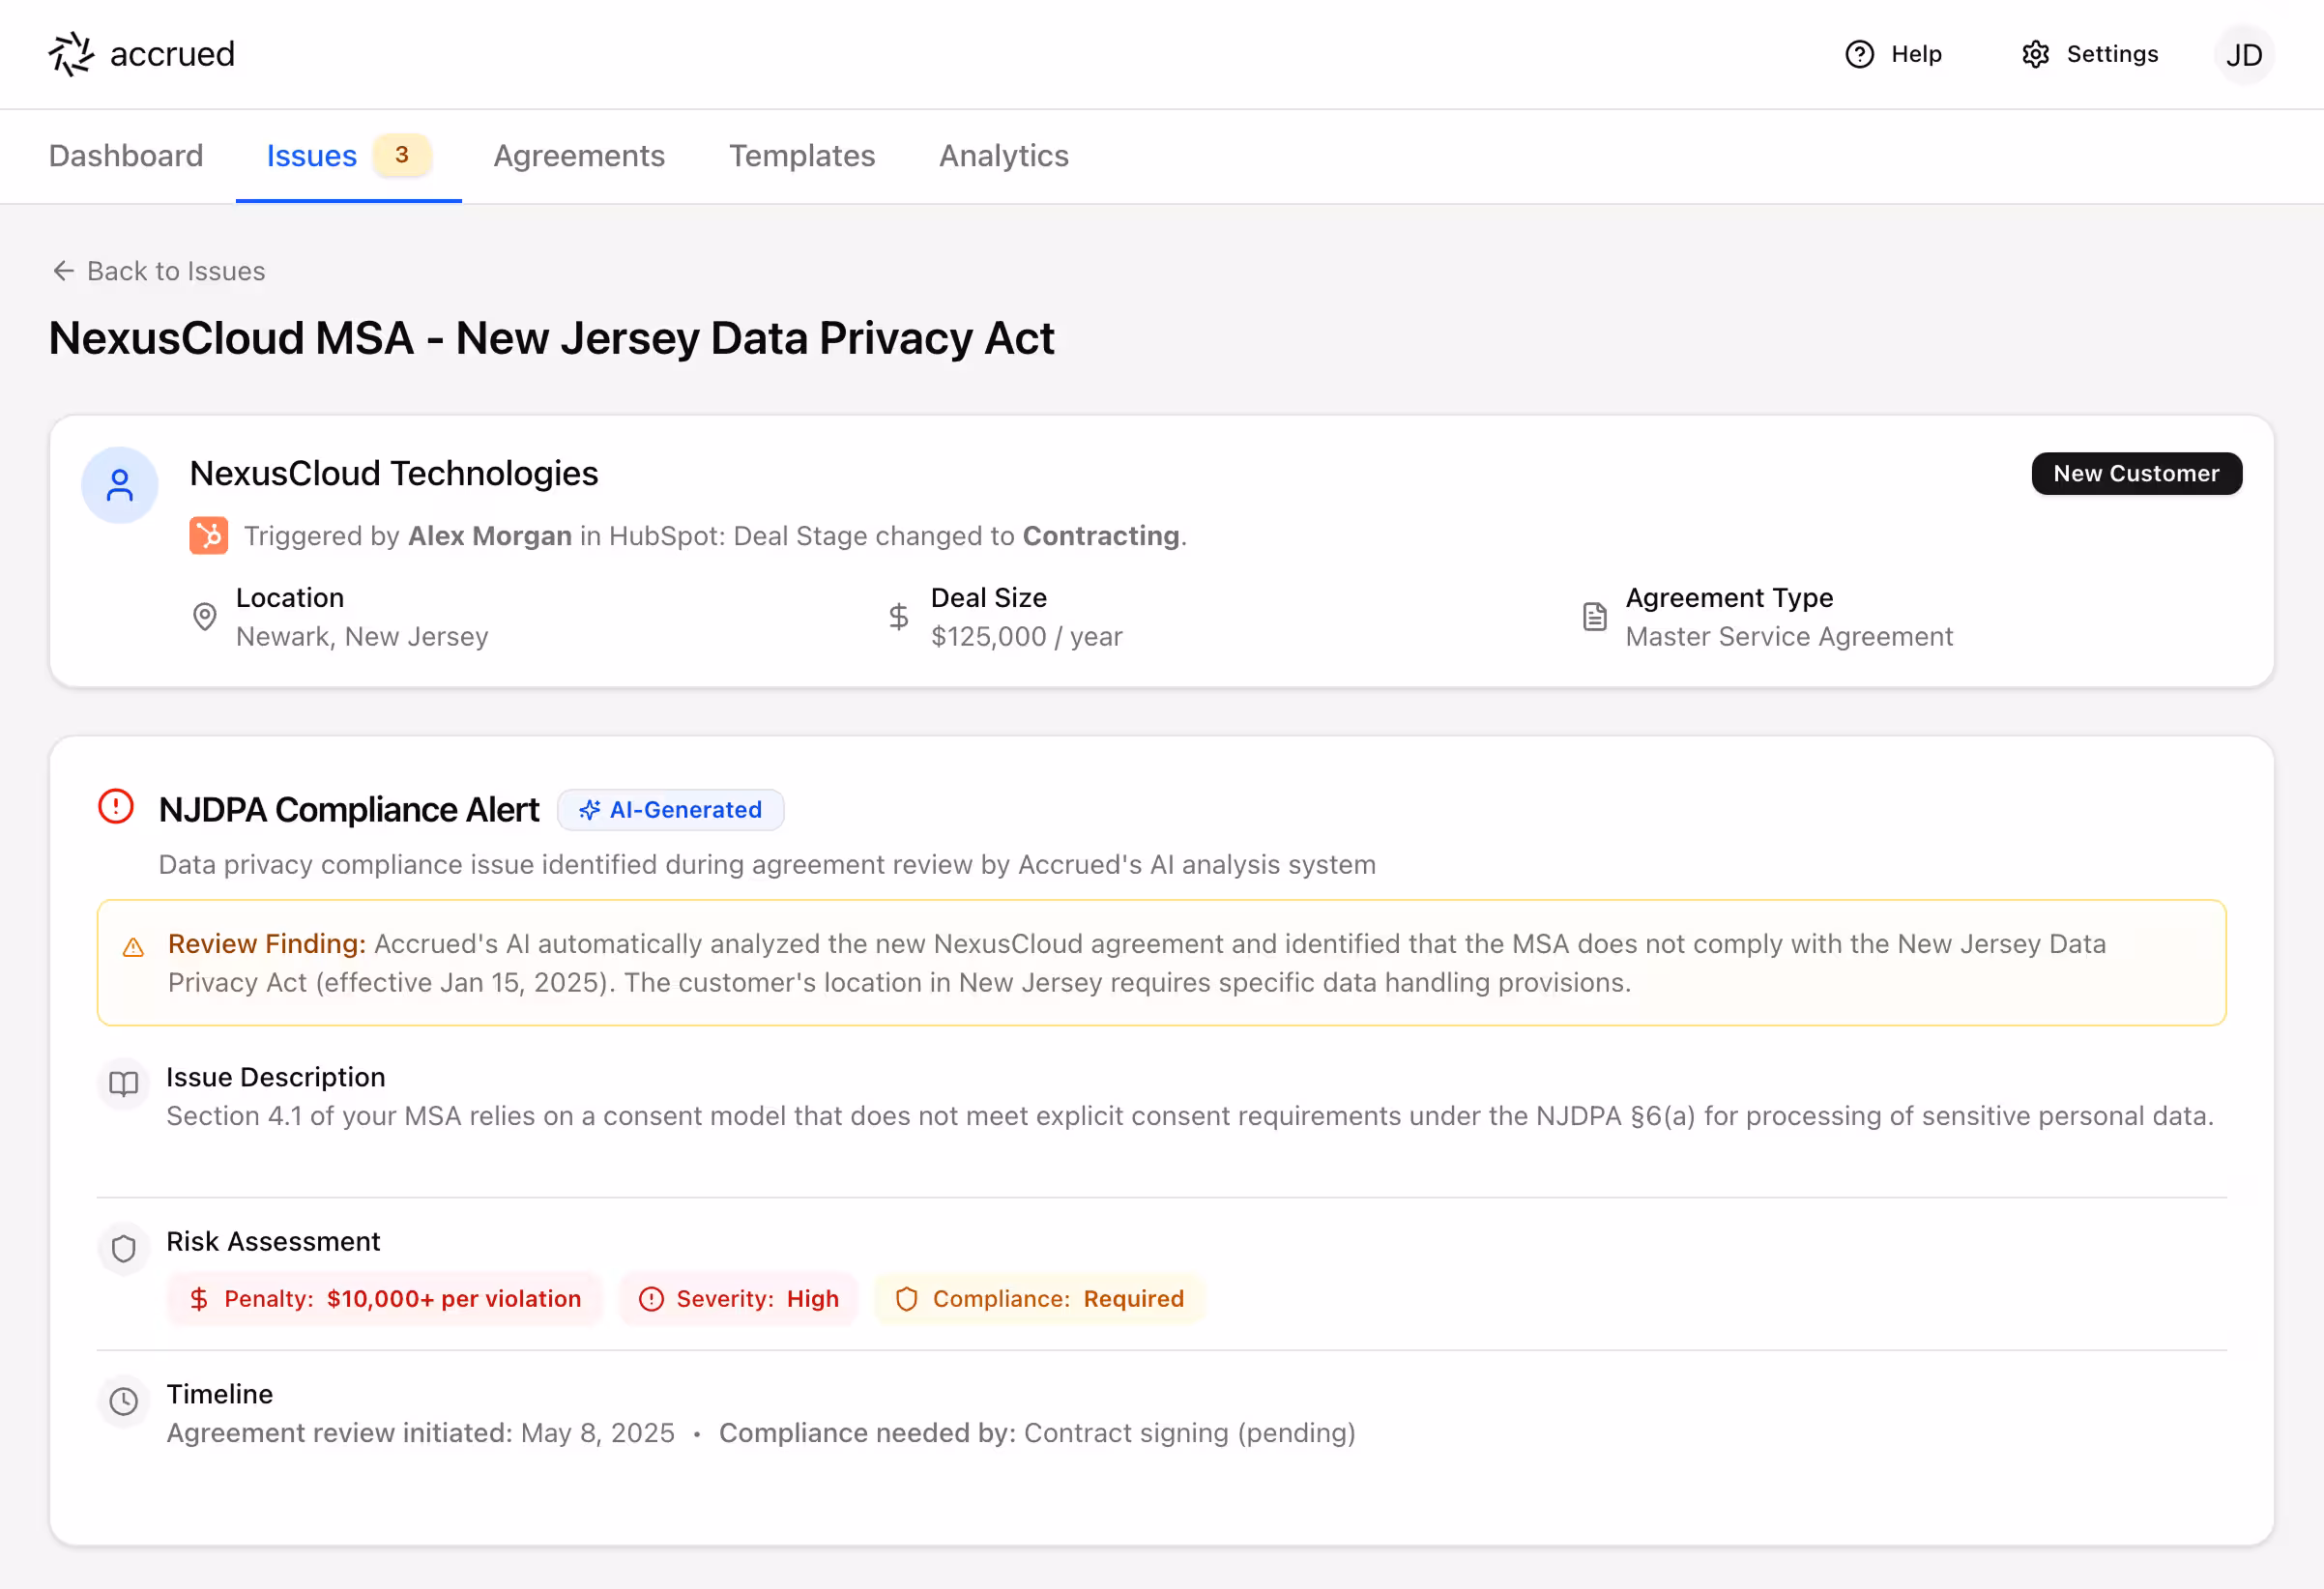Click the Help link text
2324x1589 pixels.
coord(1916,54)
